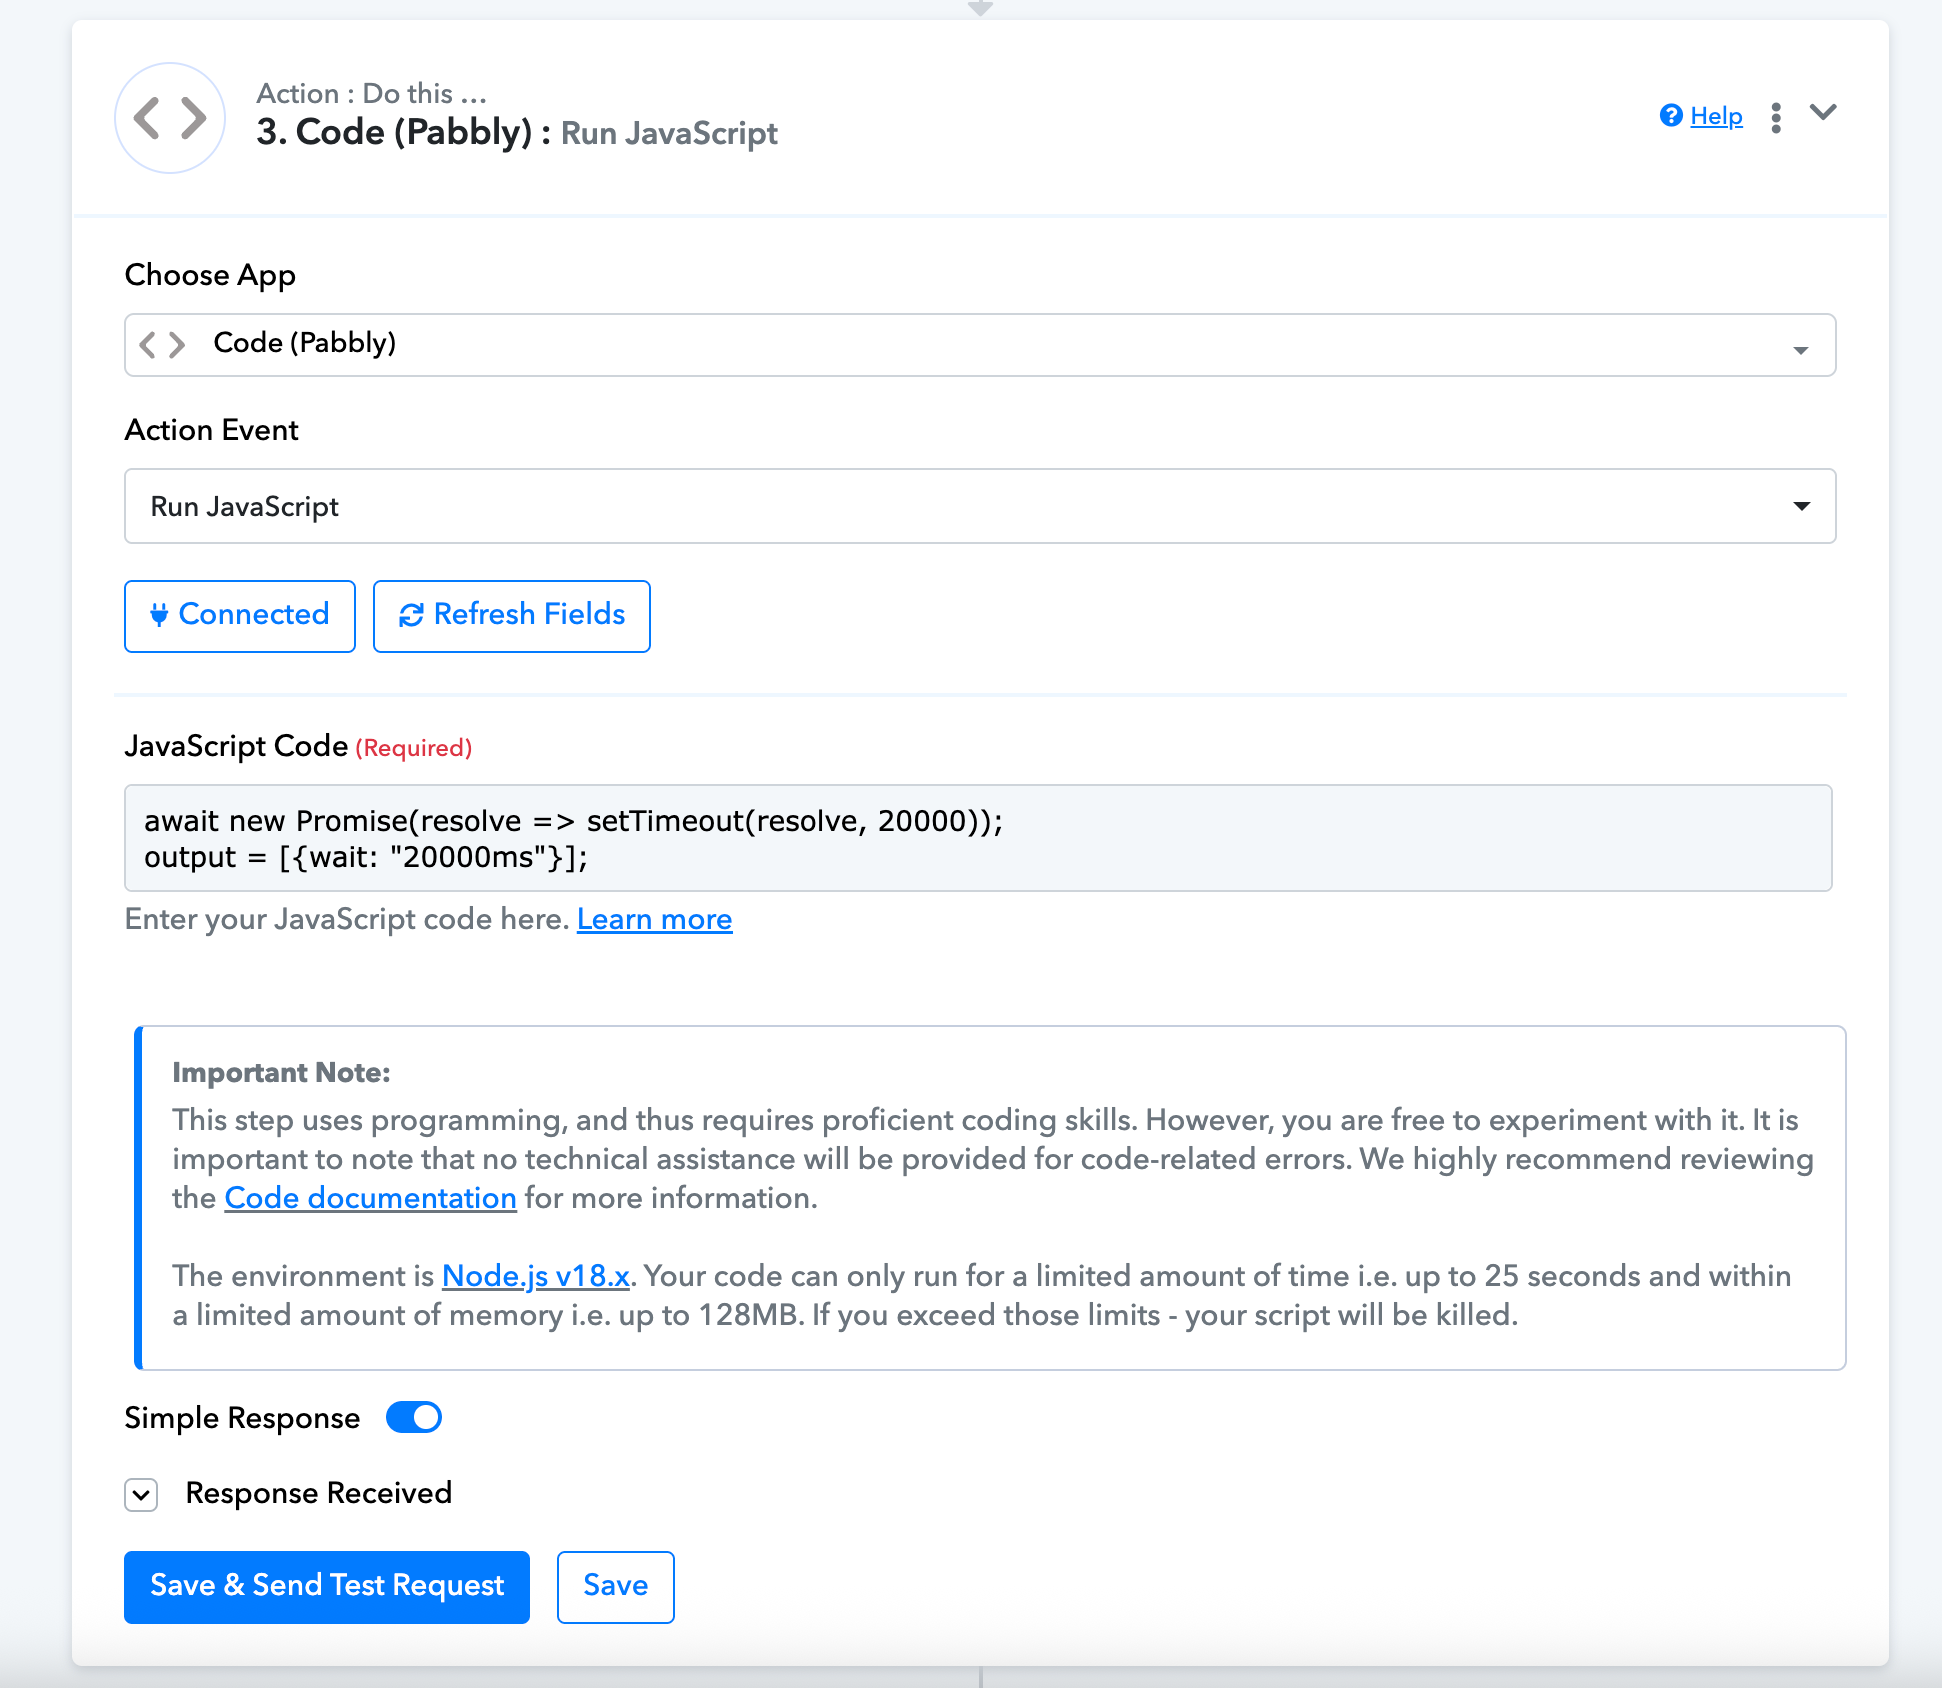1942x1688 pixels.
Task: Toggle the Simple Response switch
Action: pyautogui.click(x=414, y=1417)
